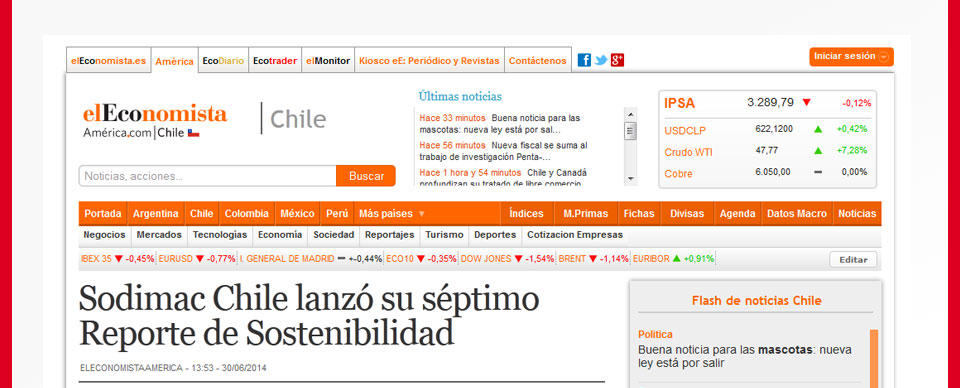Go to the Tecnologías section
Viewport: 960px width, 388px height.
click(x=220, y=235)
